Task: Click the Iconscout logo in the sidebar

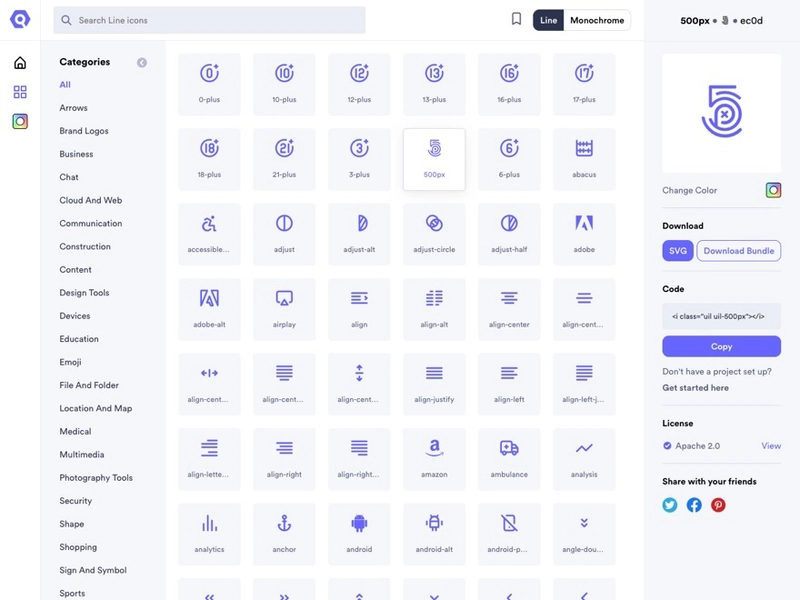Action: coord(20,19)
